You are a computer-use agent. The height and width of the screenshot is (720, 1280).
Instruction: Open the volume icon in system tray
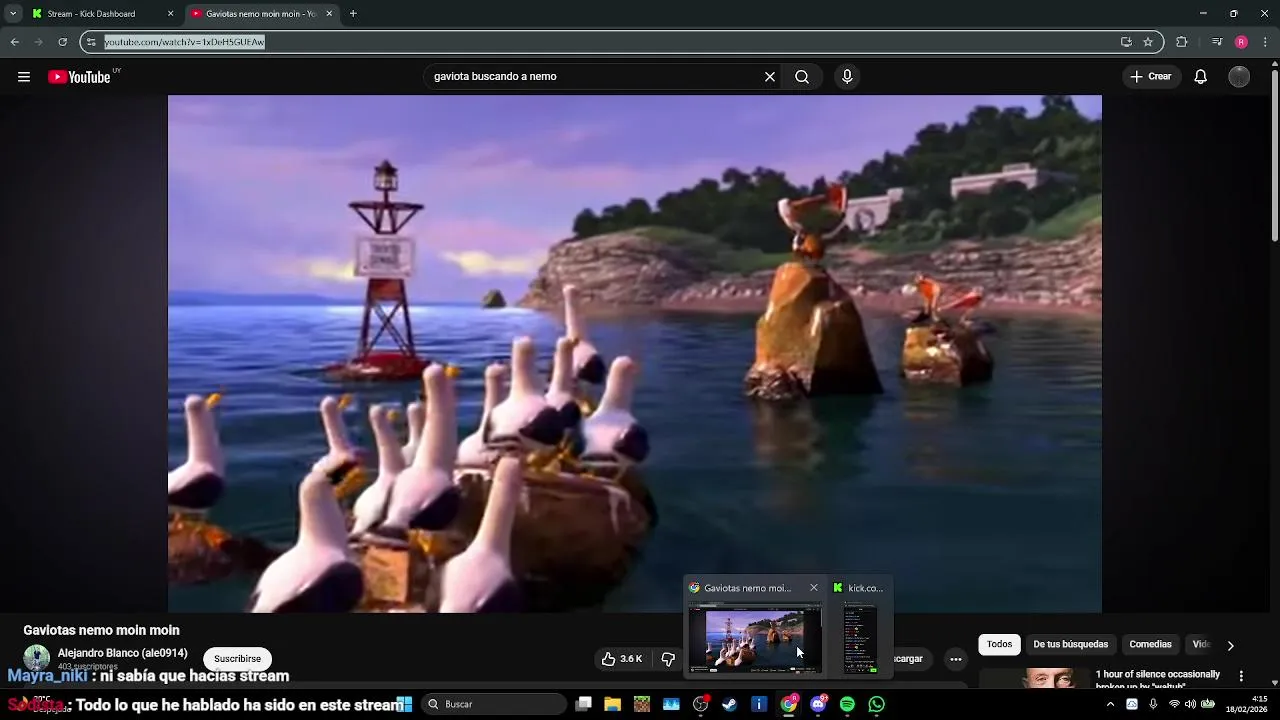point(1190,704)
